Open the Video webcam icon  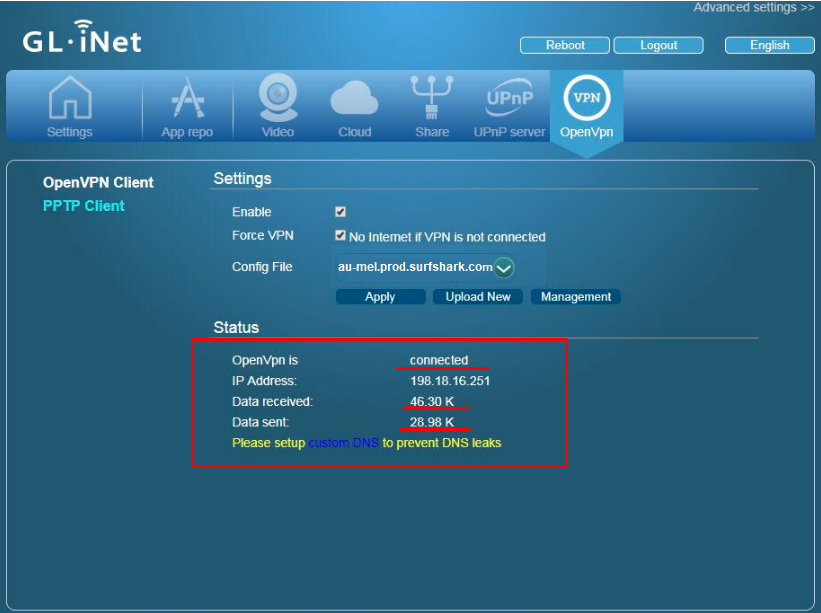277,106
